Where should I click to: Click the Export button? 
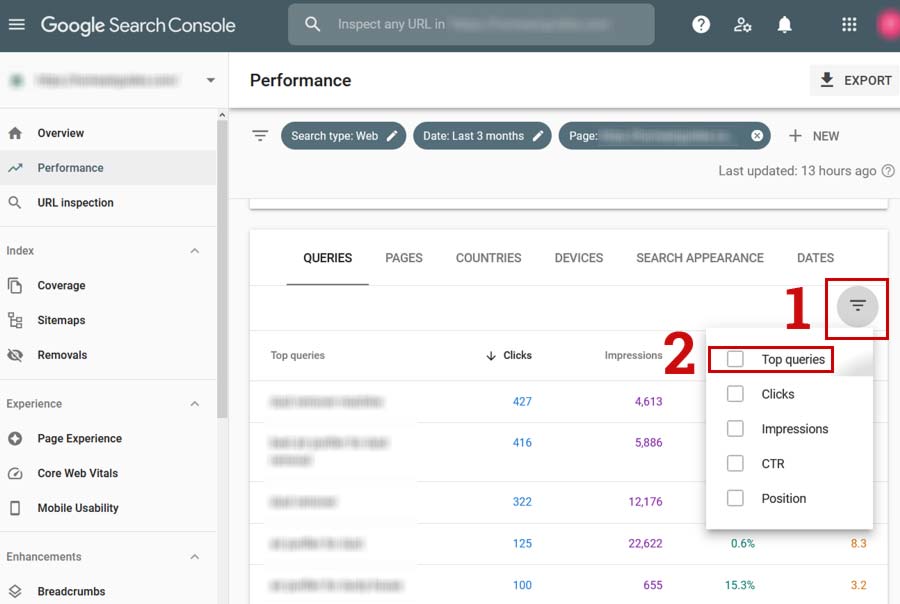[855, 80]
